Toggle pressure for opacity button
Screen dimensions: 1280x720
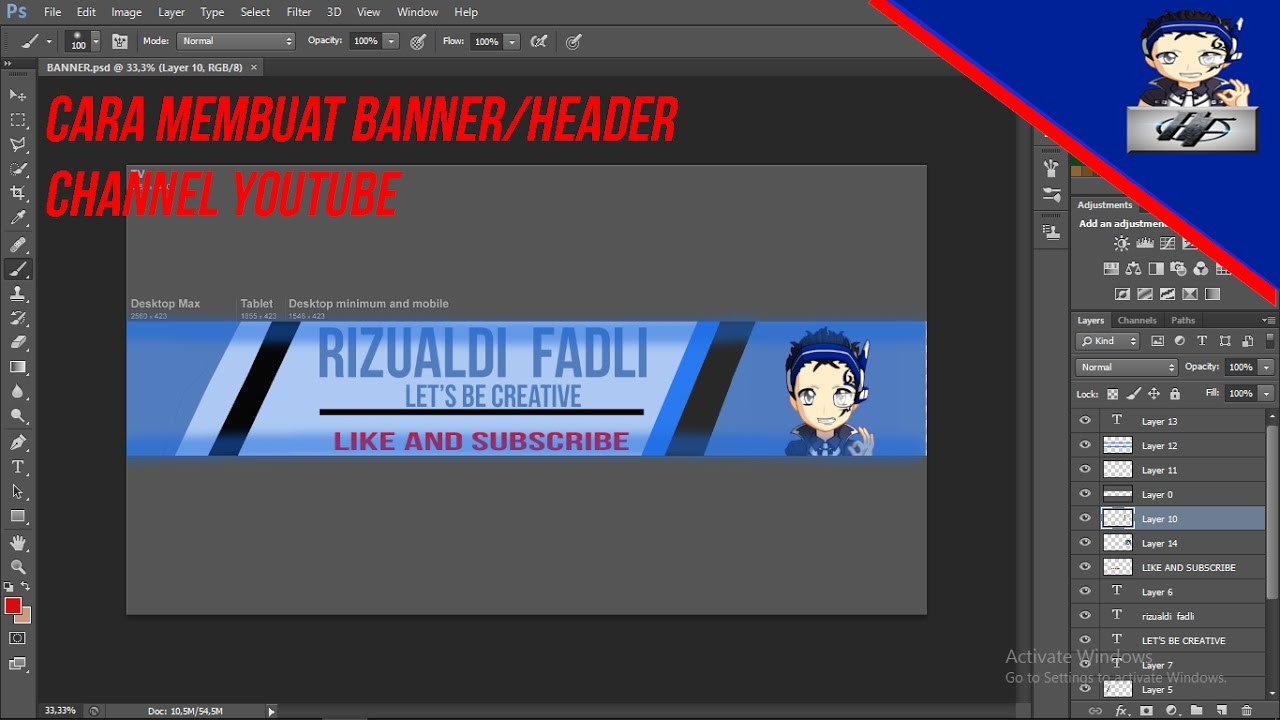pyautogui.click(x=418, y=41)
